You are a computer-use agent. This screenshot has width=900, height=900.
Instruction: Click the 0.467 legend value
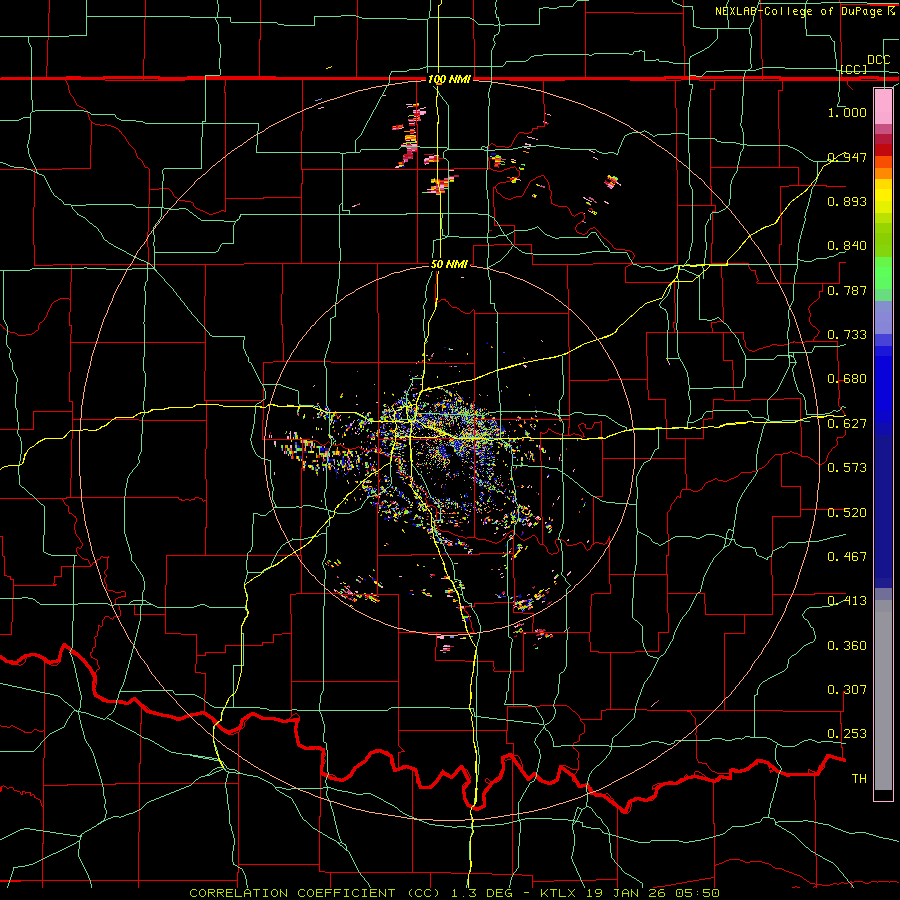pyautogui.click(x=847, y=557)
